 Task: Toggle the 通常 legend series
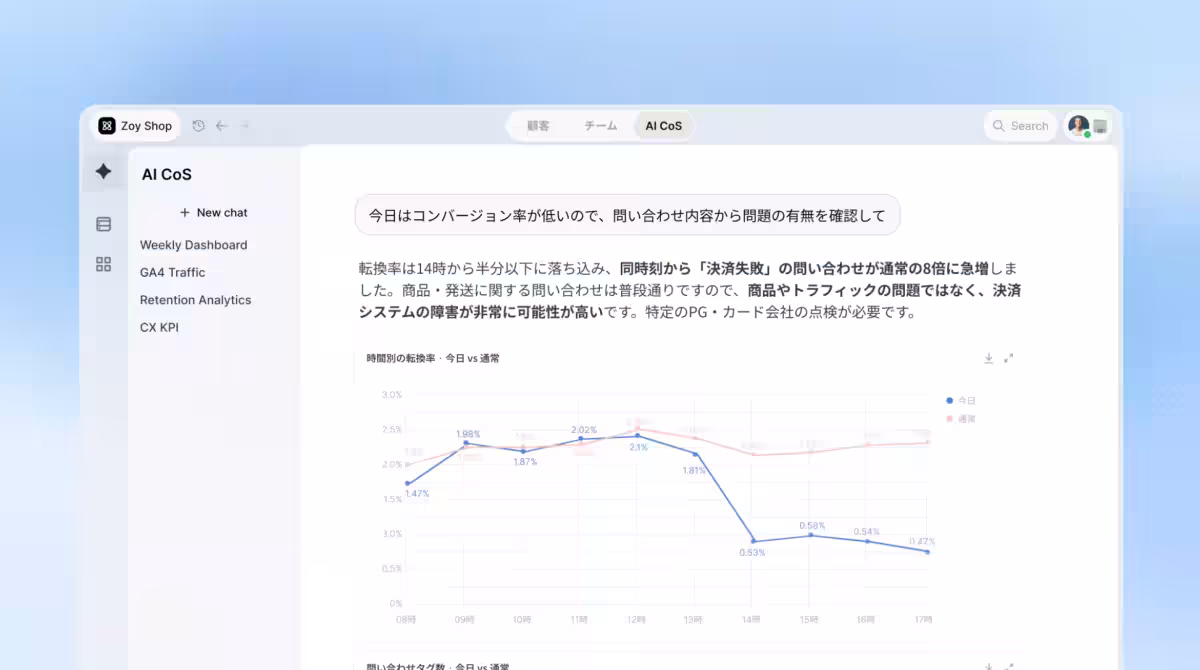coord(960,418)
